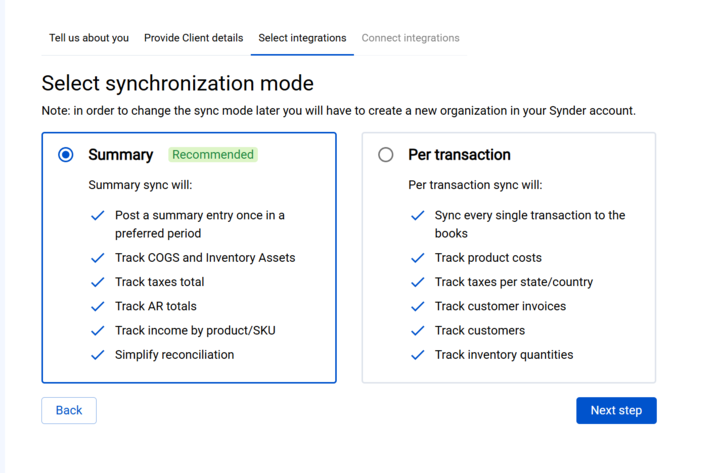Click checkmark beside Post a summary entry
This screenshot has height=473, width=720.
pyautogui.click(x=98, y=216)
